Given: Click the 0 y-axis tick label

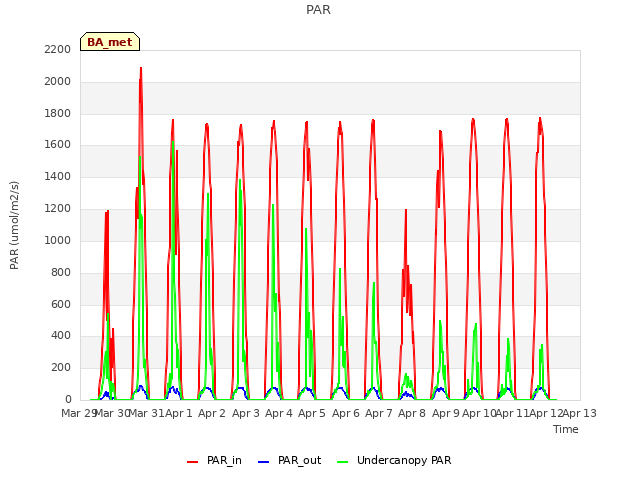Looking at the screenshot, I should point(68,399).
